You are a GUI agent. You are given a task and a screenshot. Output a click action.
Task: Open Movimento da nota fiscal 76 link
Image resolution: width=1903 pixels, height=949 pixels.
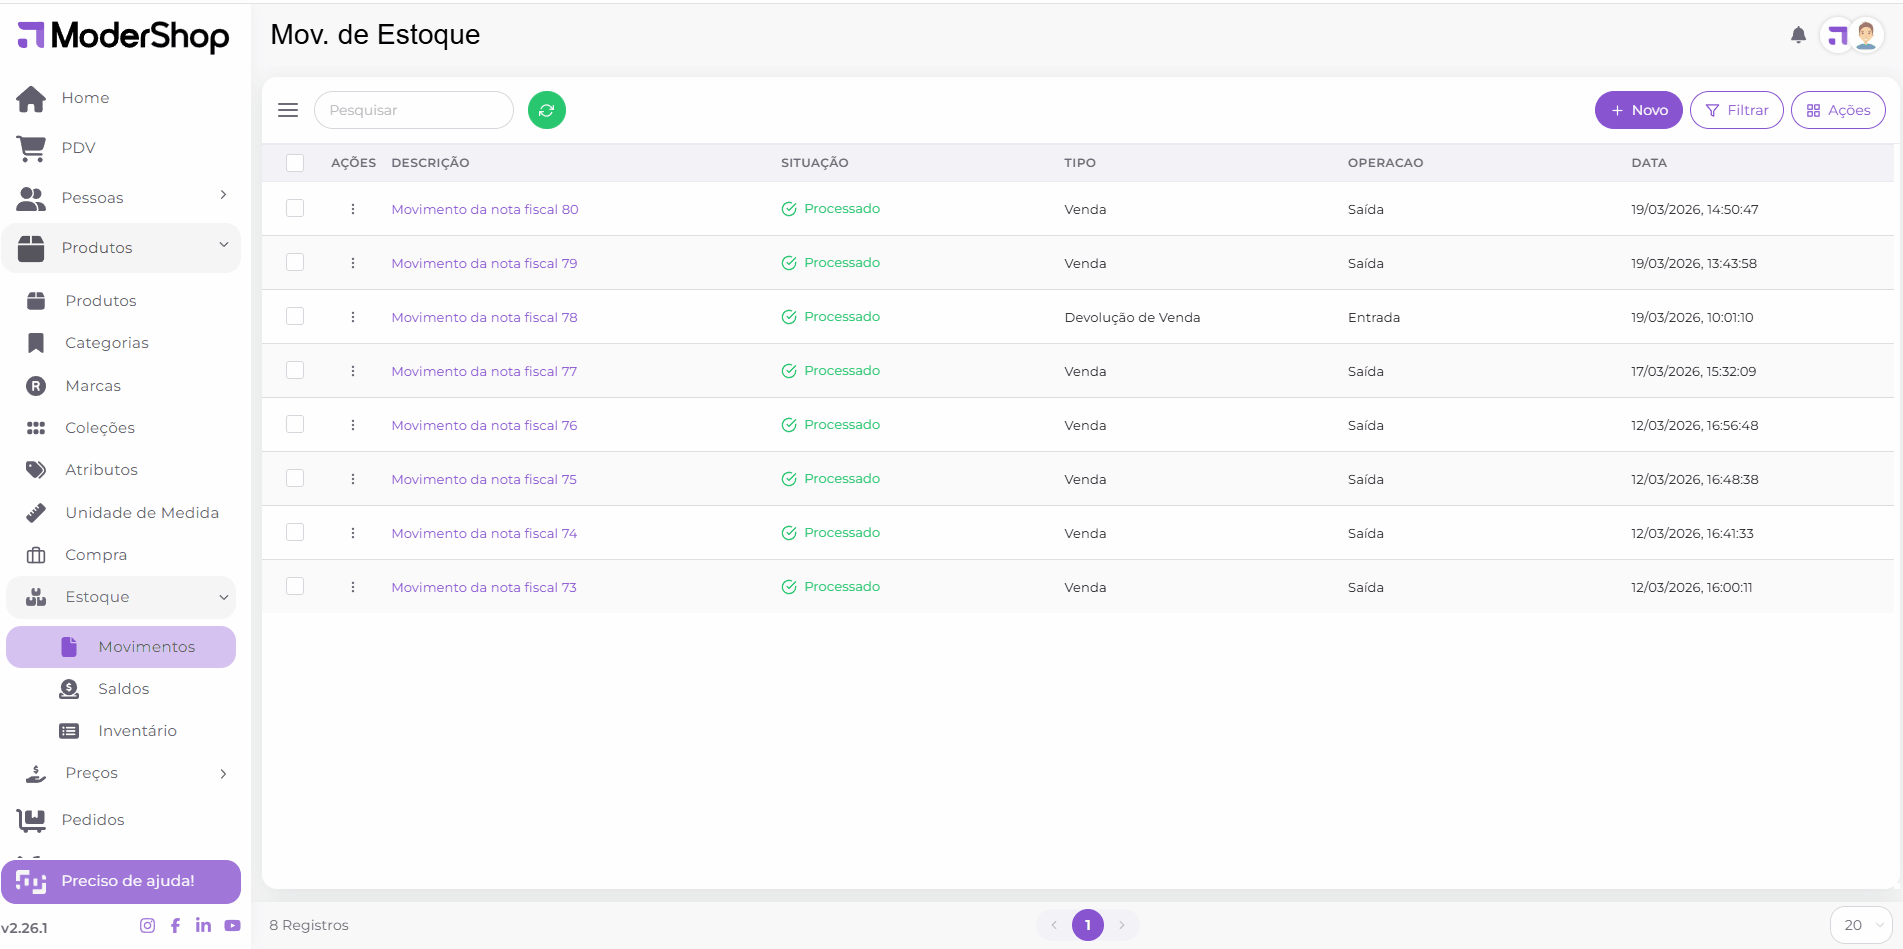(484, 425)
